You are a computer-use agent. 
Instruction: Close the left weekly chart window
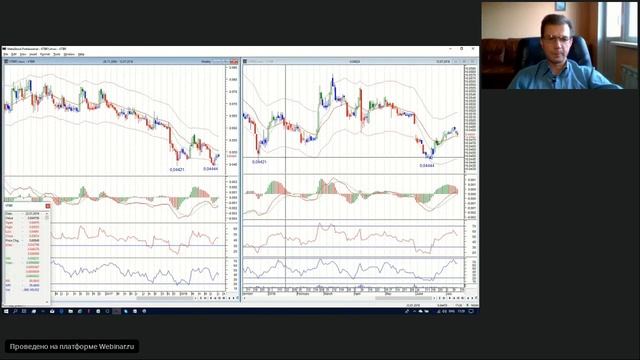[x=234, y=62]
